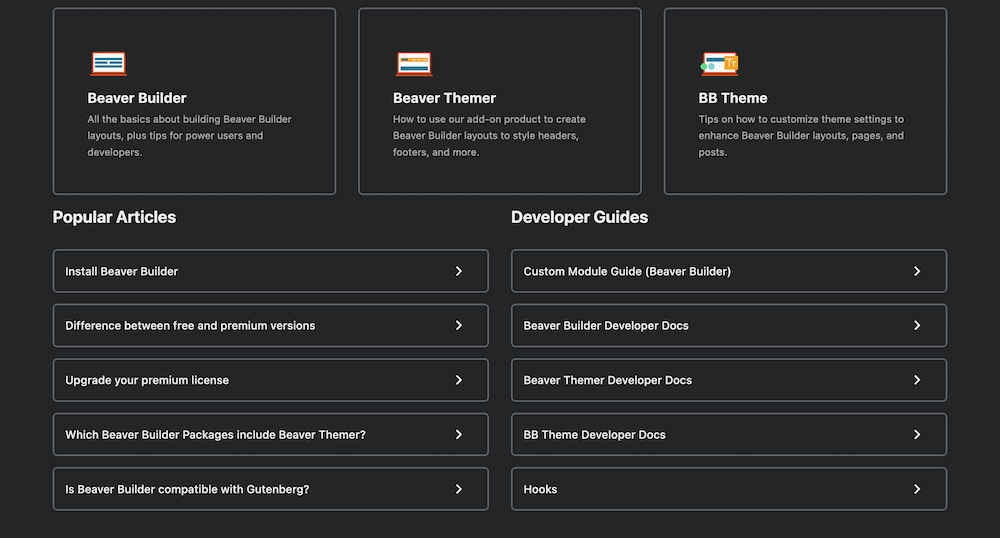Click chevron on Beaver Themer Developer Docs row

(917, 380)
